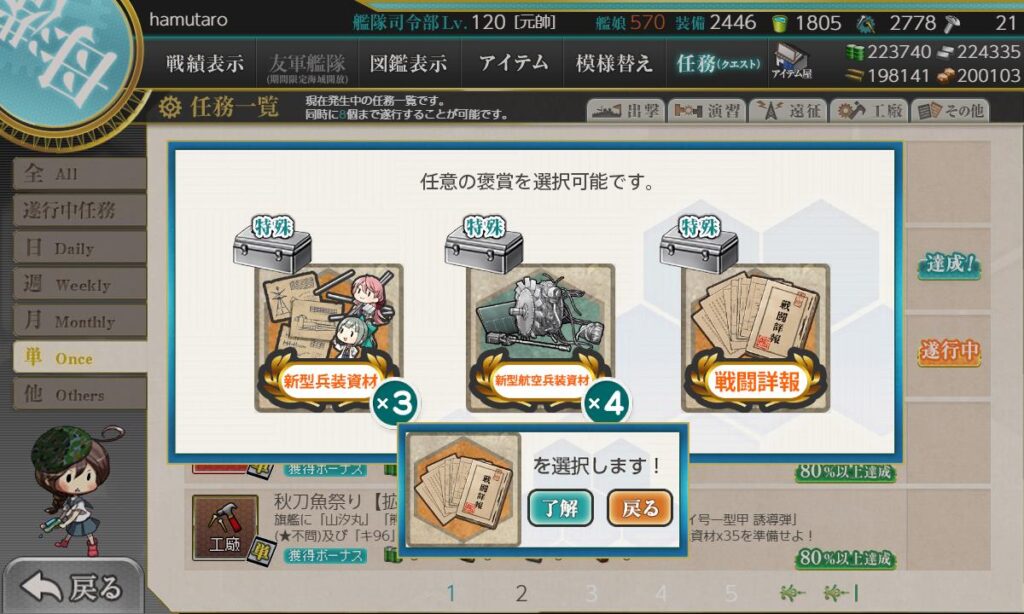Image resolution: width=1024 pixels, height=614 pixels.
Task: Click the 工廠 quest hammer icon
Action: coord(225,527)
